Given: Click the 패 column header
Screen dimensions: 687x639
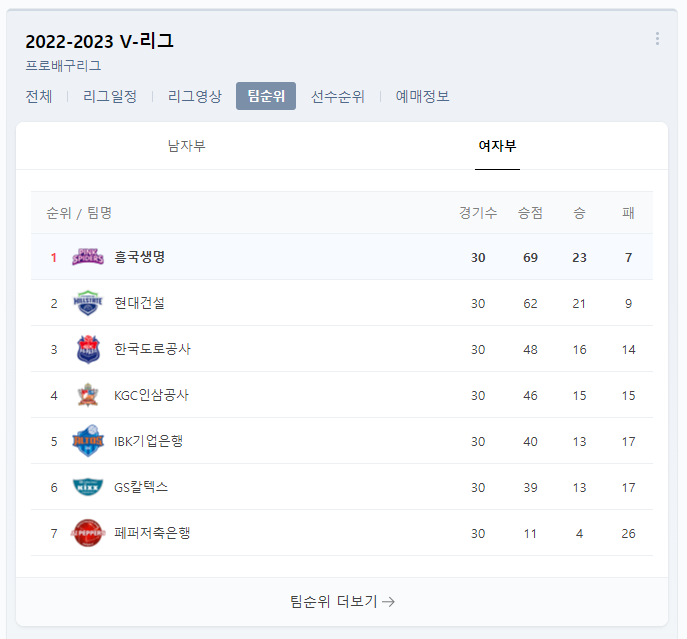Looking at the screenshot, I should click(x=628, y=213).
